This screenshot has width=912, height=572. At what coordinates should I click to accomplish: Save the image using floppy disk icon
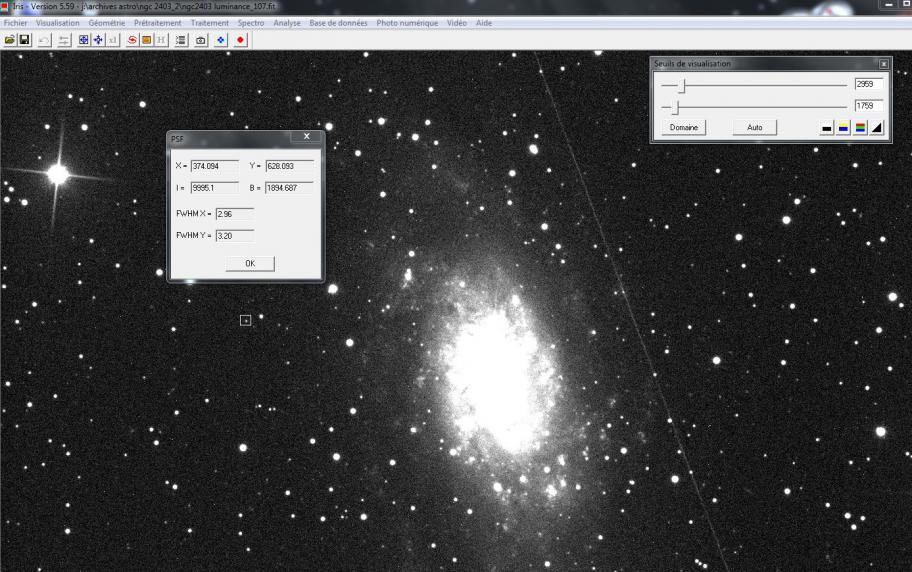(24, 40)
